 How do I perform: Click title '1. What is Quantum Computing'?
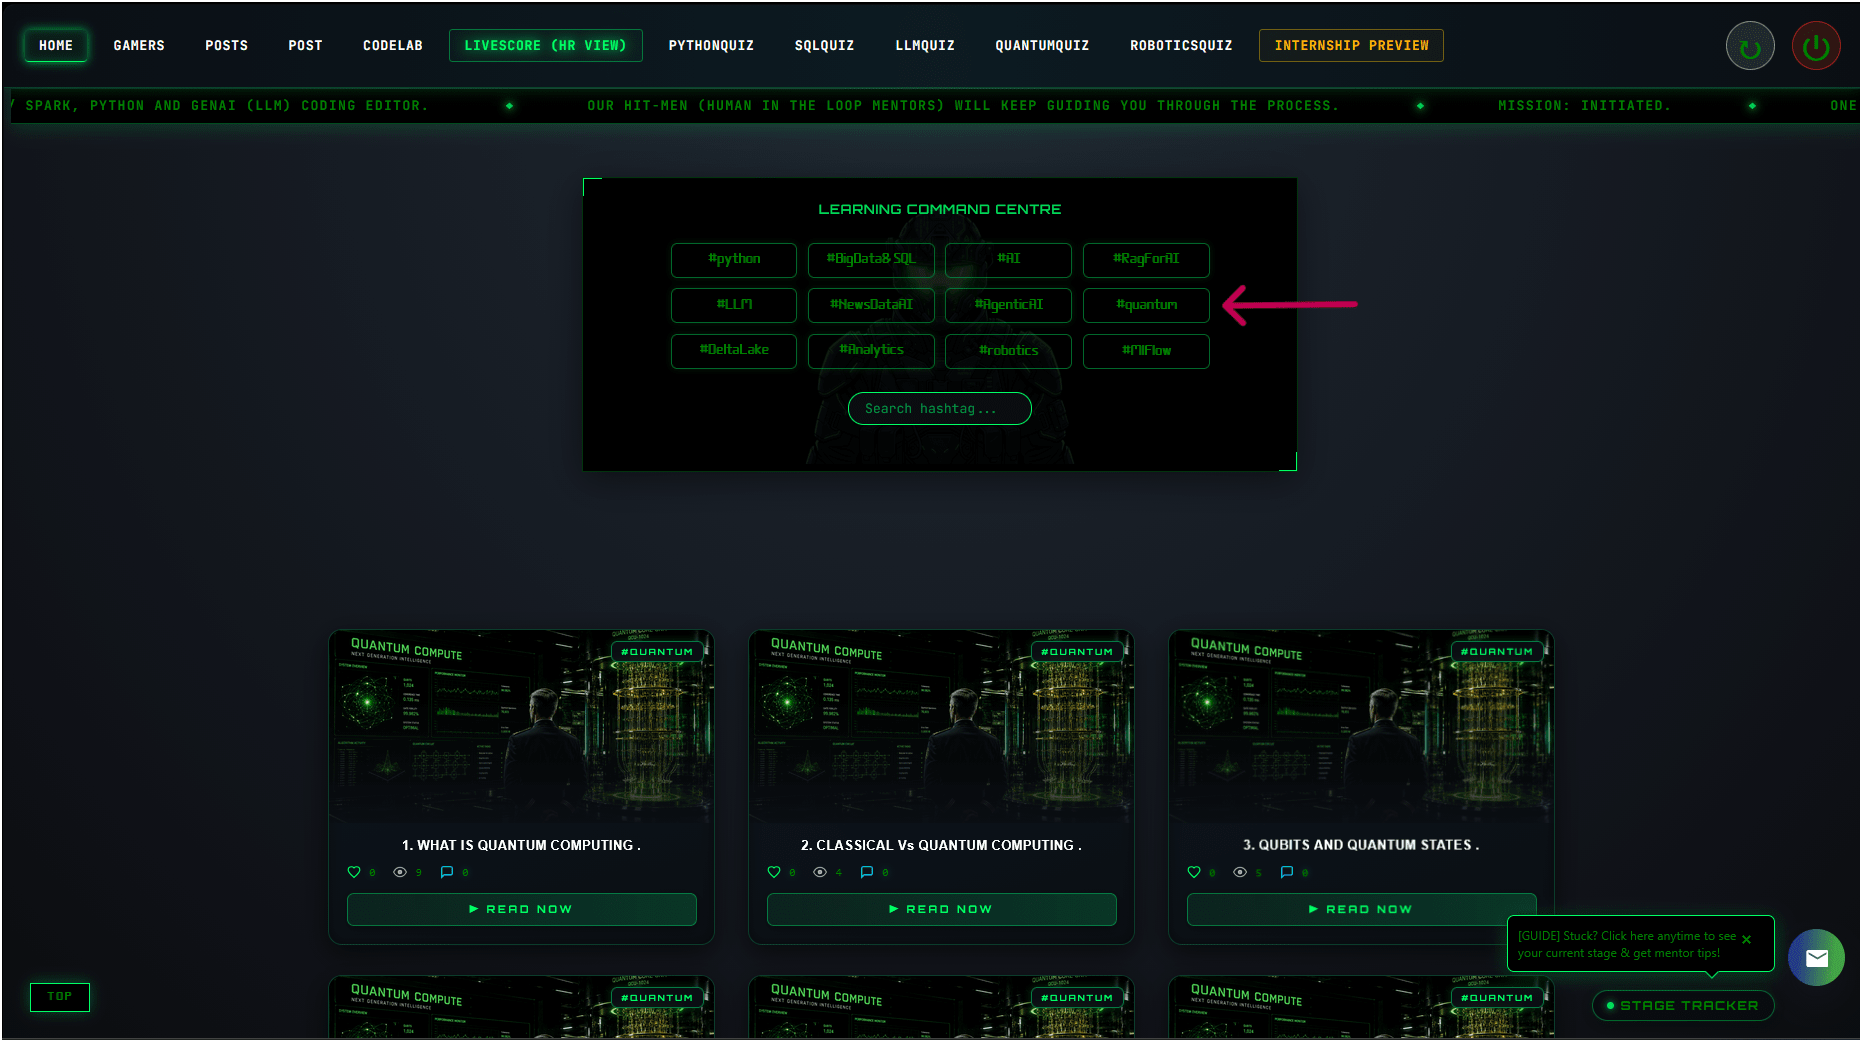click(522, 846)
